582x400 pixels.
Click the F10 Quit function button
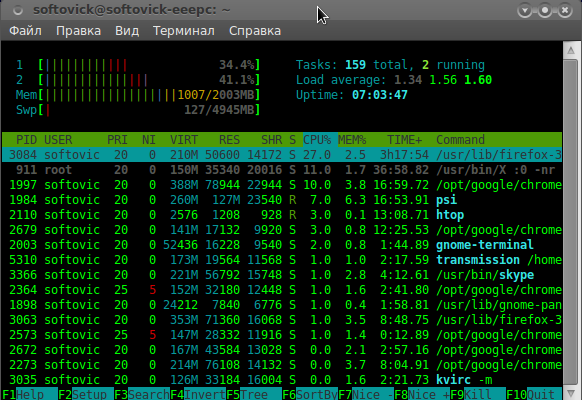click(x=534, y=394)
